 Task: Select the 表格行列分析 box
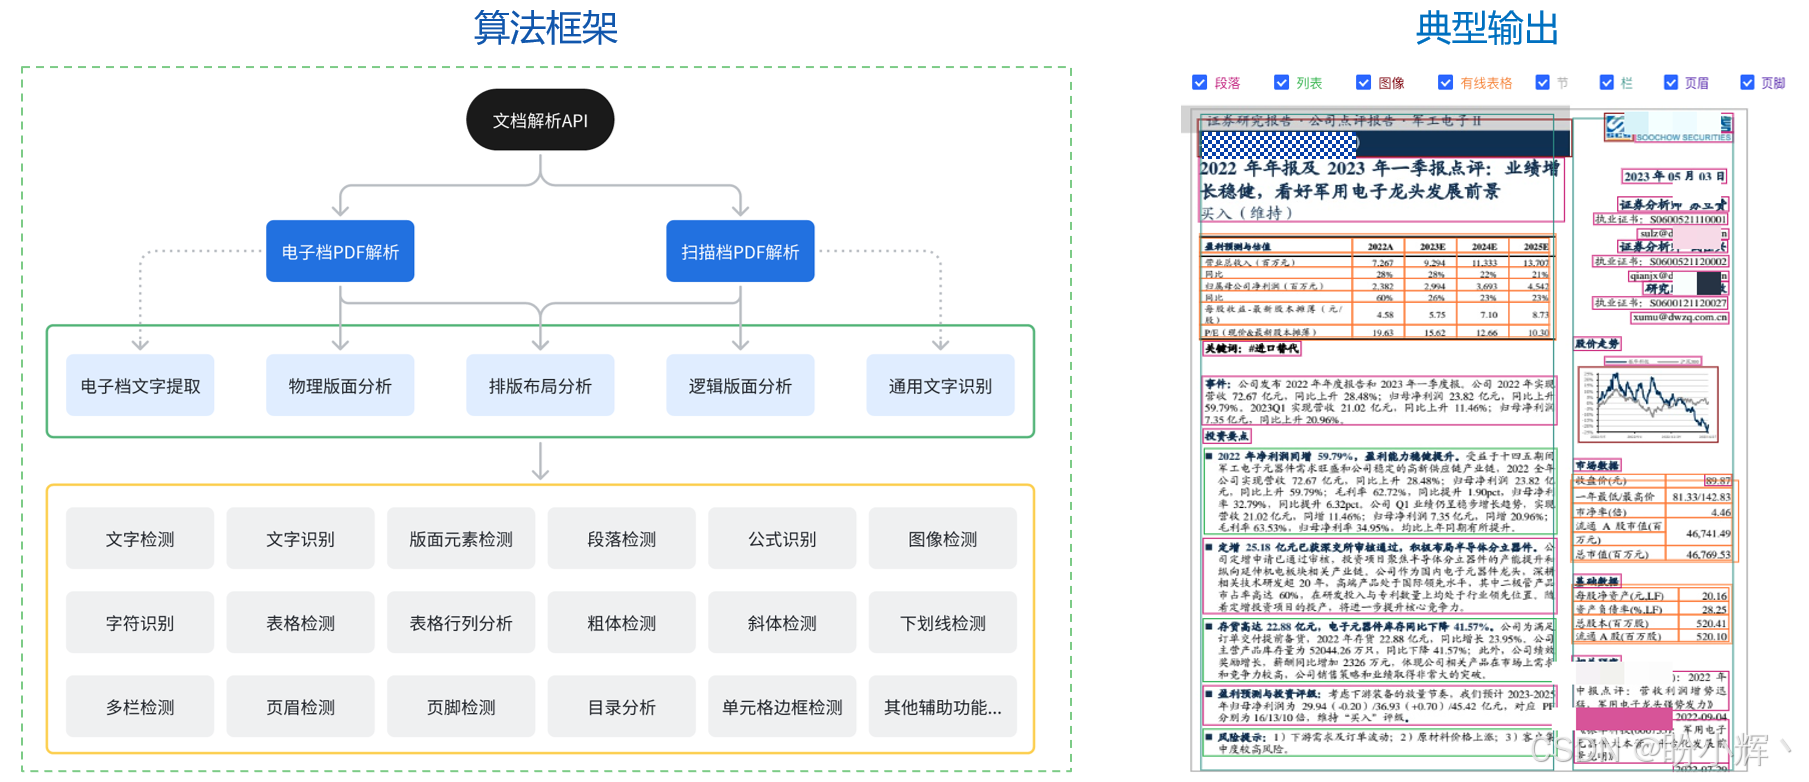pyautogui.click(x=461, y=622)
